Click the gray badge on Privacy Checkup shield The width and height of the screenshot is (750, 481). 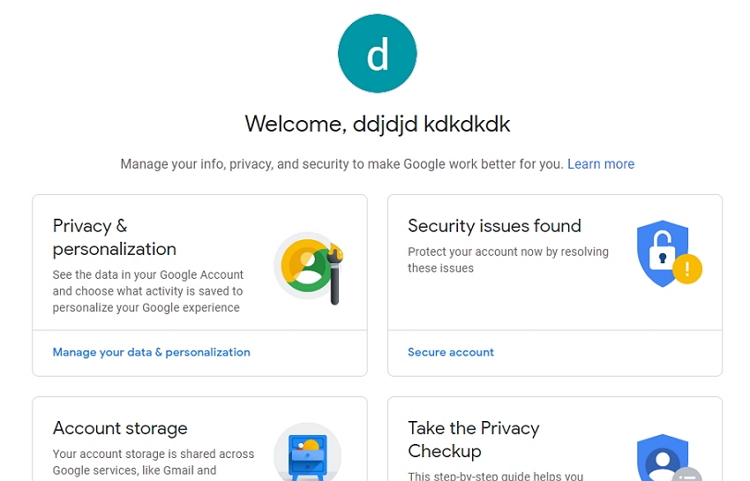687,474
